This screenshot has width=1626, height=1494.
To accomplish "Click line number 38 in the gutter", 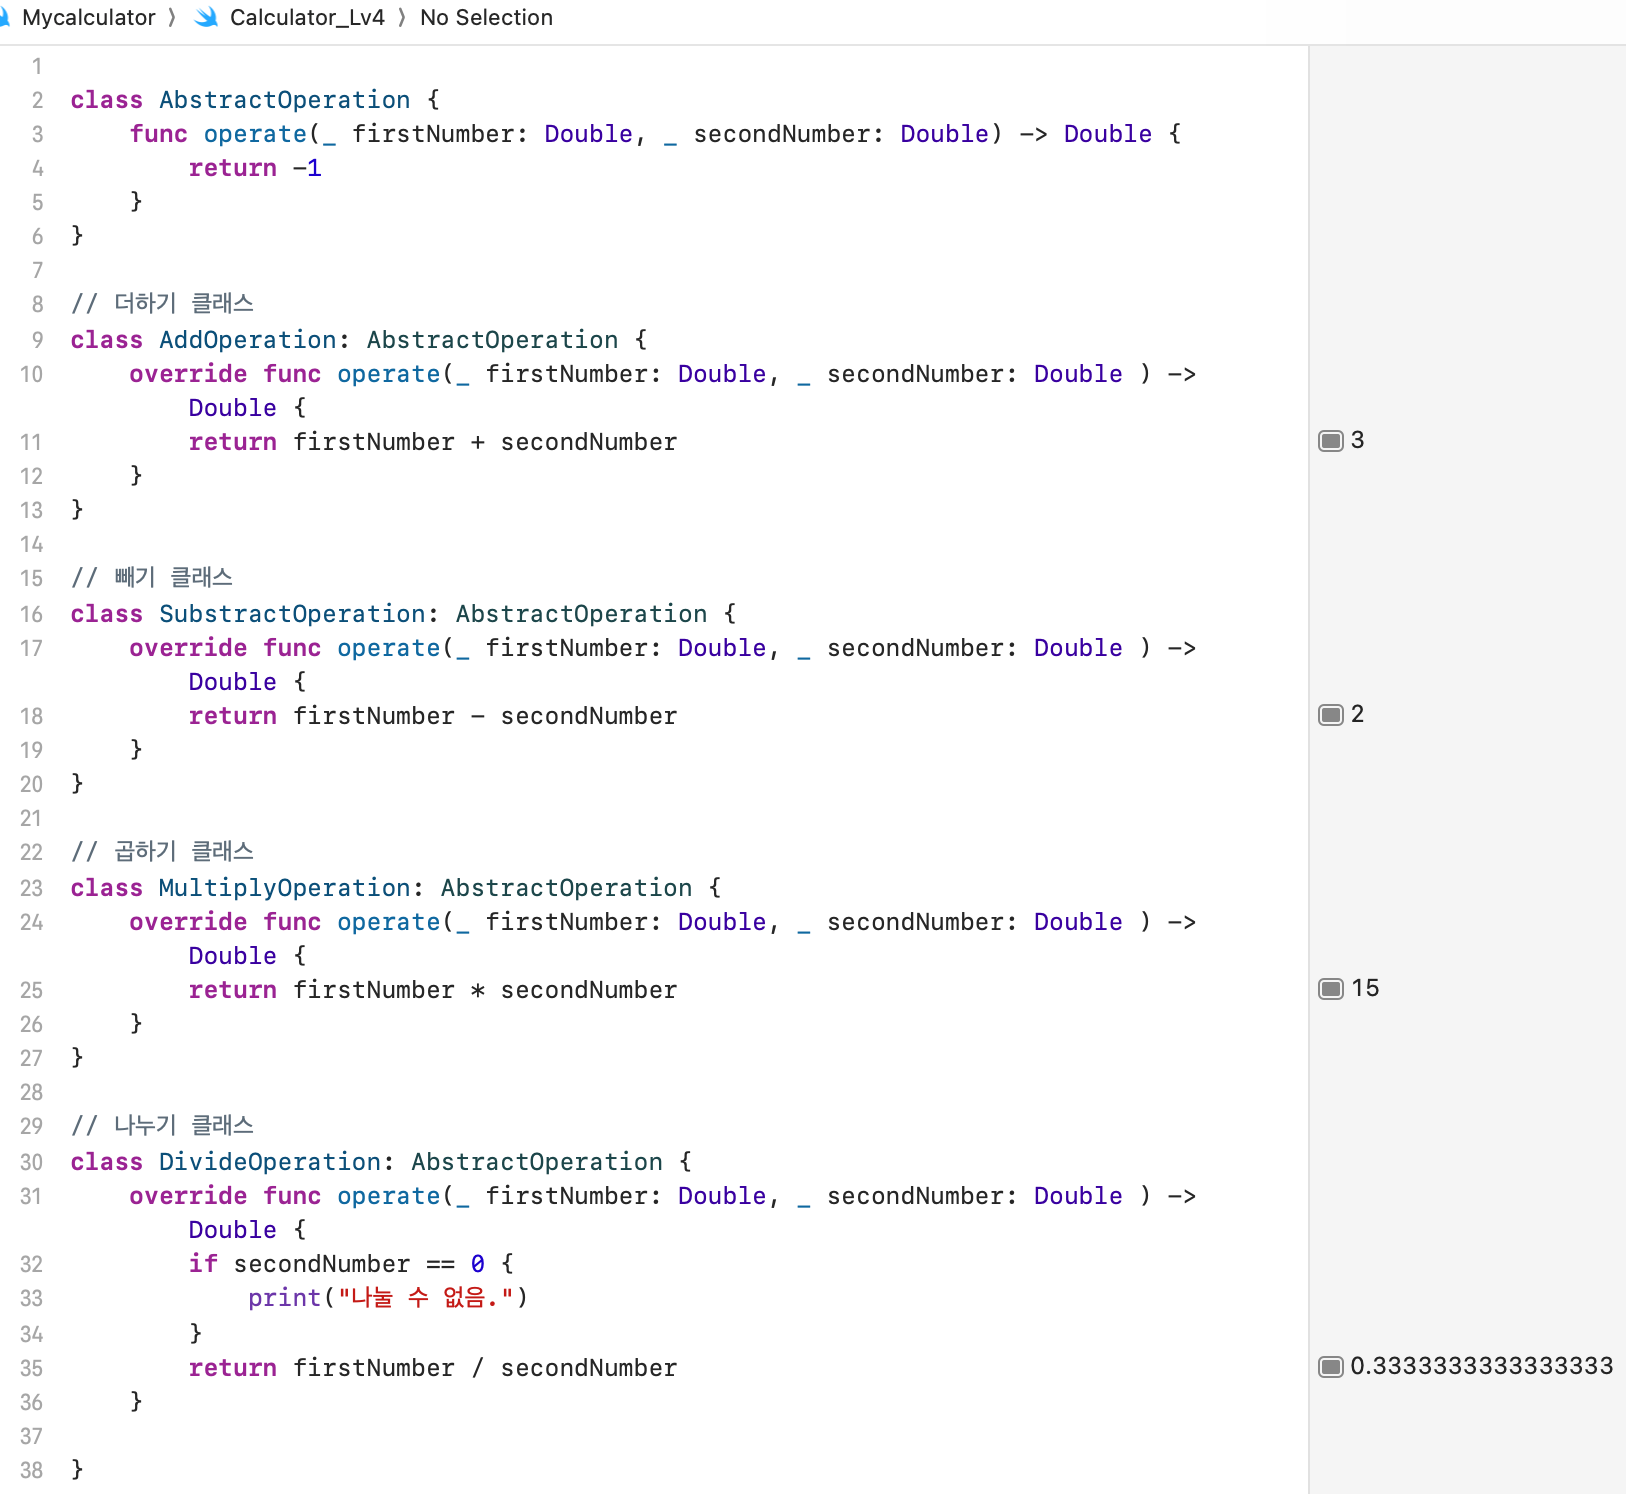I will [x=32, y=1470].
